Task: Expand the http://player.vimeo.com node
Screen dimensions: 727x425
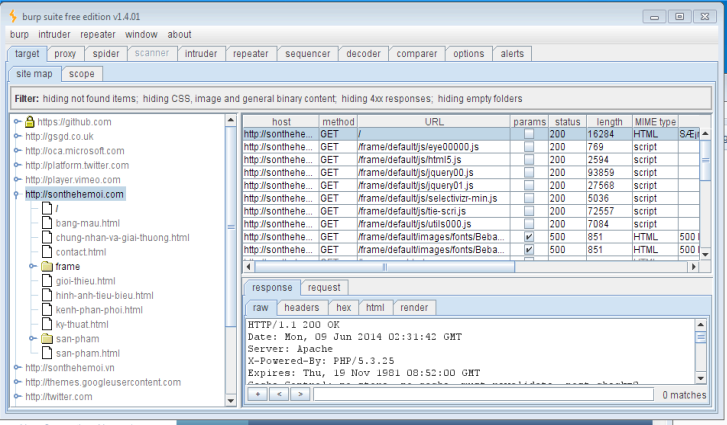Action: [17, 179]
